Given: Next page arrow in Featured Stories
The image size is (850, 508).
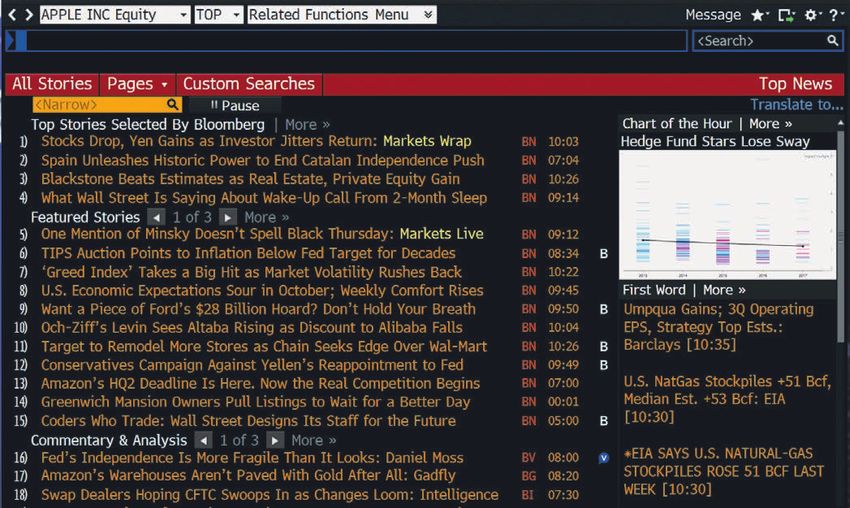Looking at the screenshot, I should coord(228,217).
